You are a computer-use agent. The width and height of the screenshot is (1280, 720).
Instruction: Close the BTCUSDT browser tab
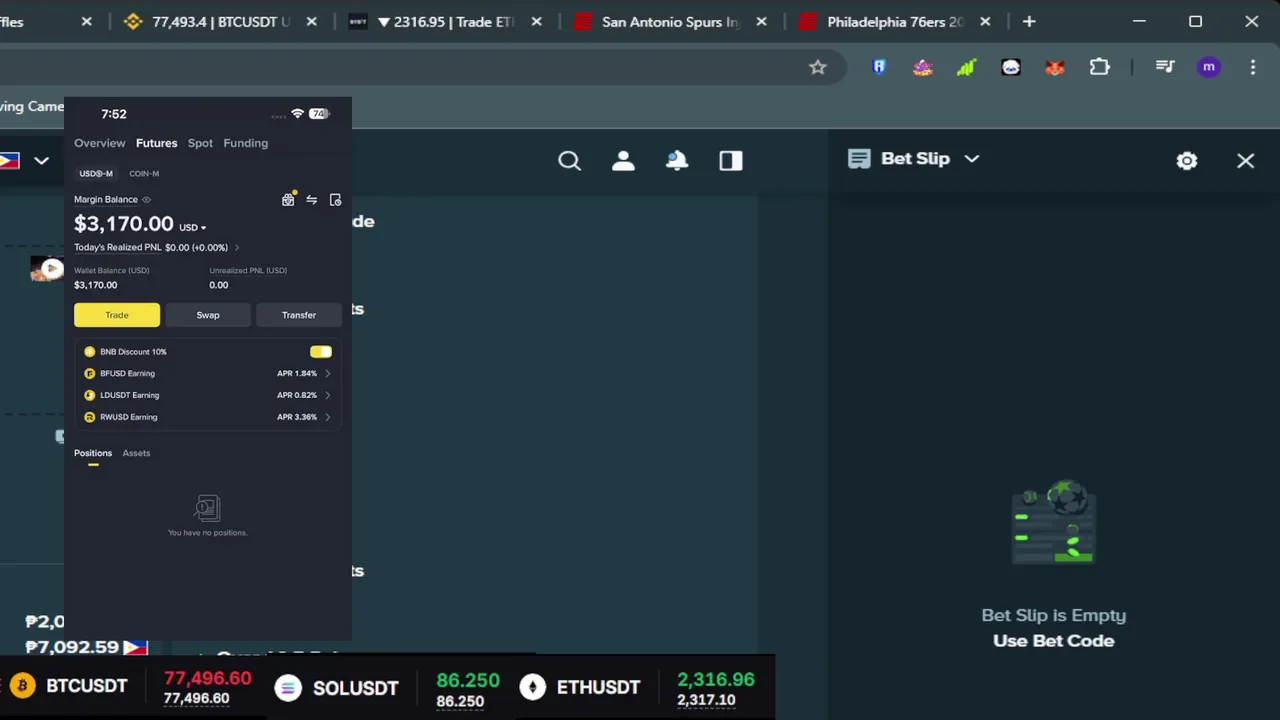311,22
